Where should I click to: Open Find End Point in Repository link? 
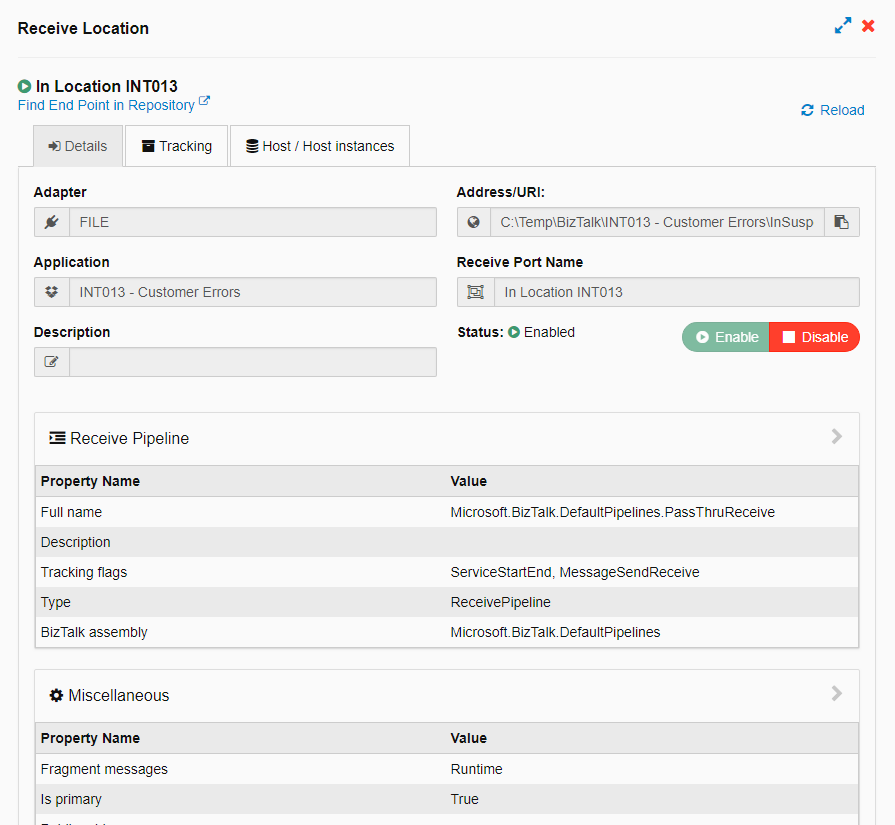point(106,105)
